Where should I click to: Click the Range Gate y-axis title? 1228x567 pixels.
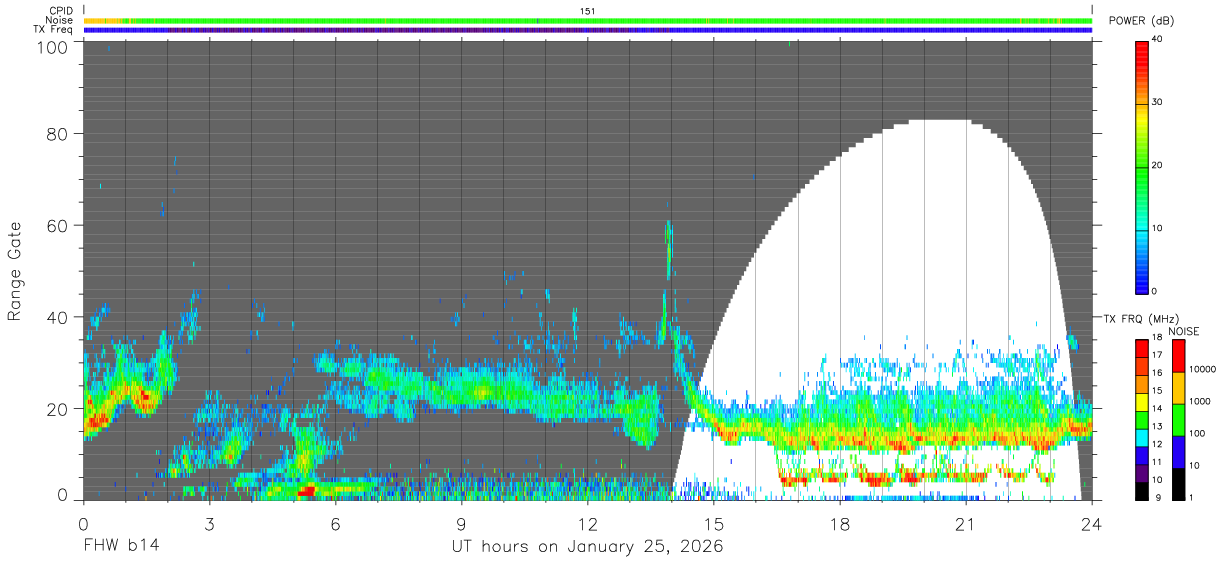[x=15, y=270]
